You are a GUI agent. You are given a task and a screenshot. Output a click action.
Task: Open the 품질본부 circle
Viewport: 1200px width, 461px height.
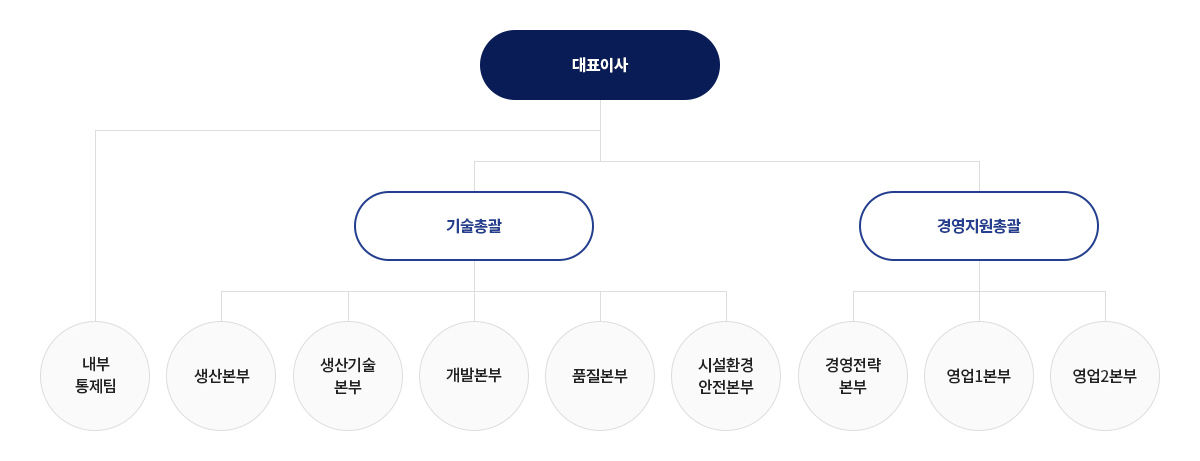600,376
